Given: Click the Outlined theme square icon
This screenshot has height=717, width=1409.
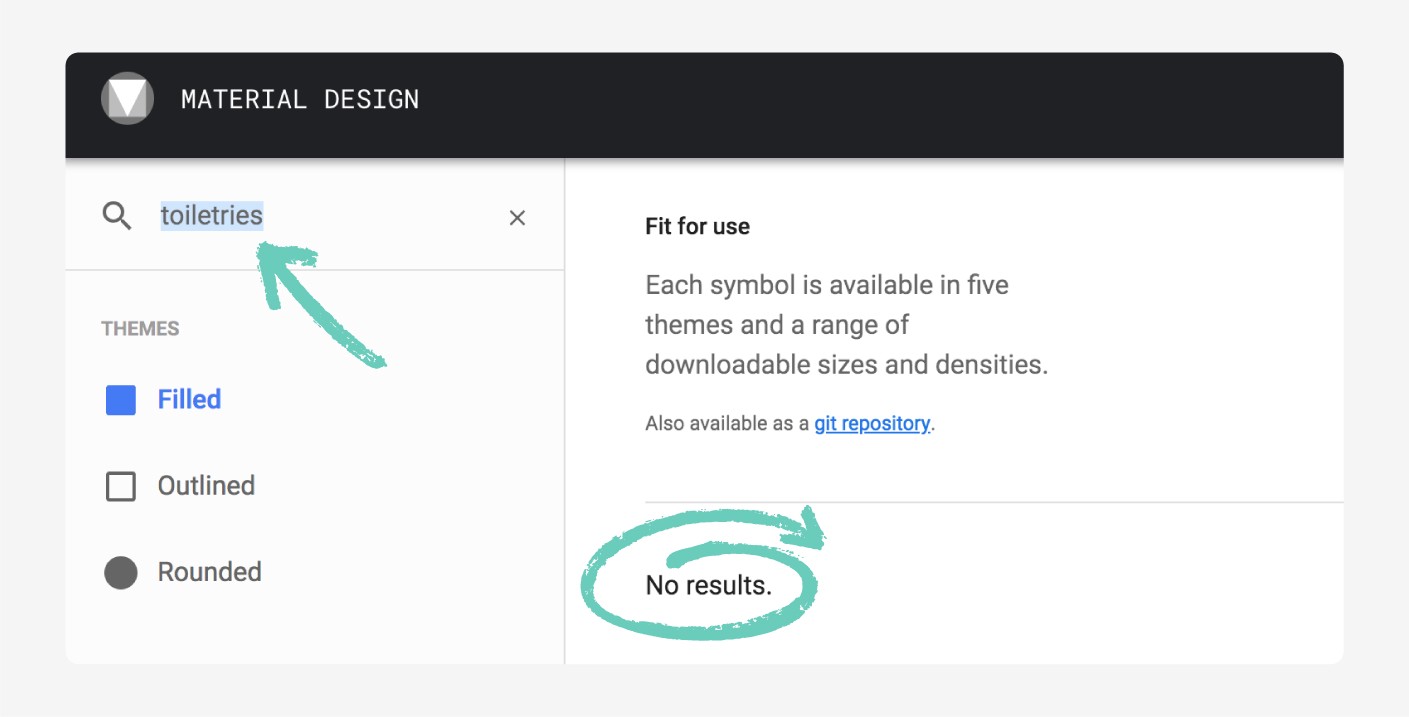Looking at the screenshot, I should [121, 487].
